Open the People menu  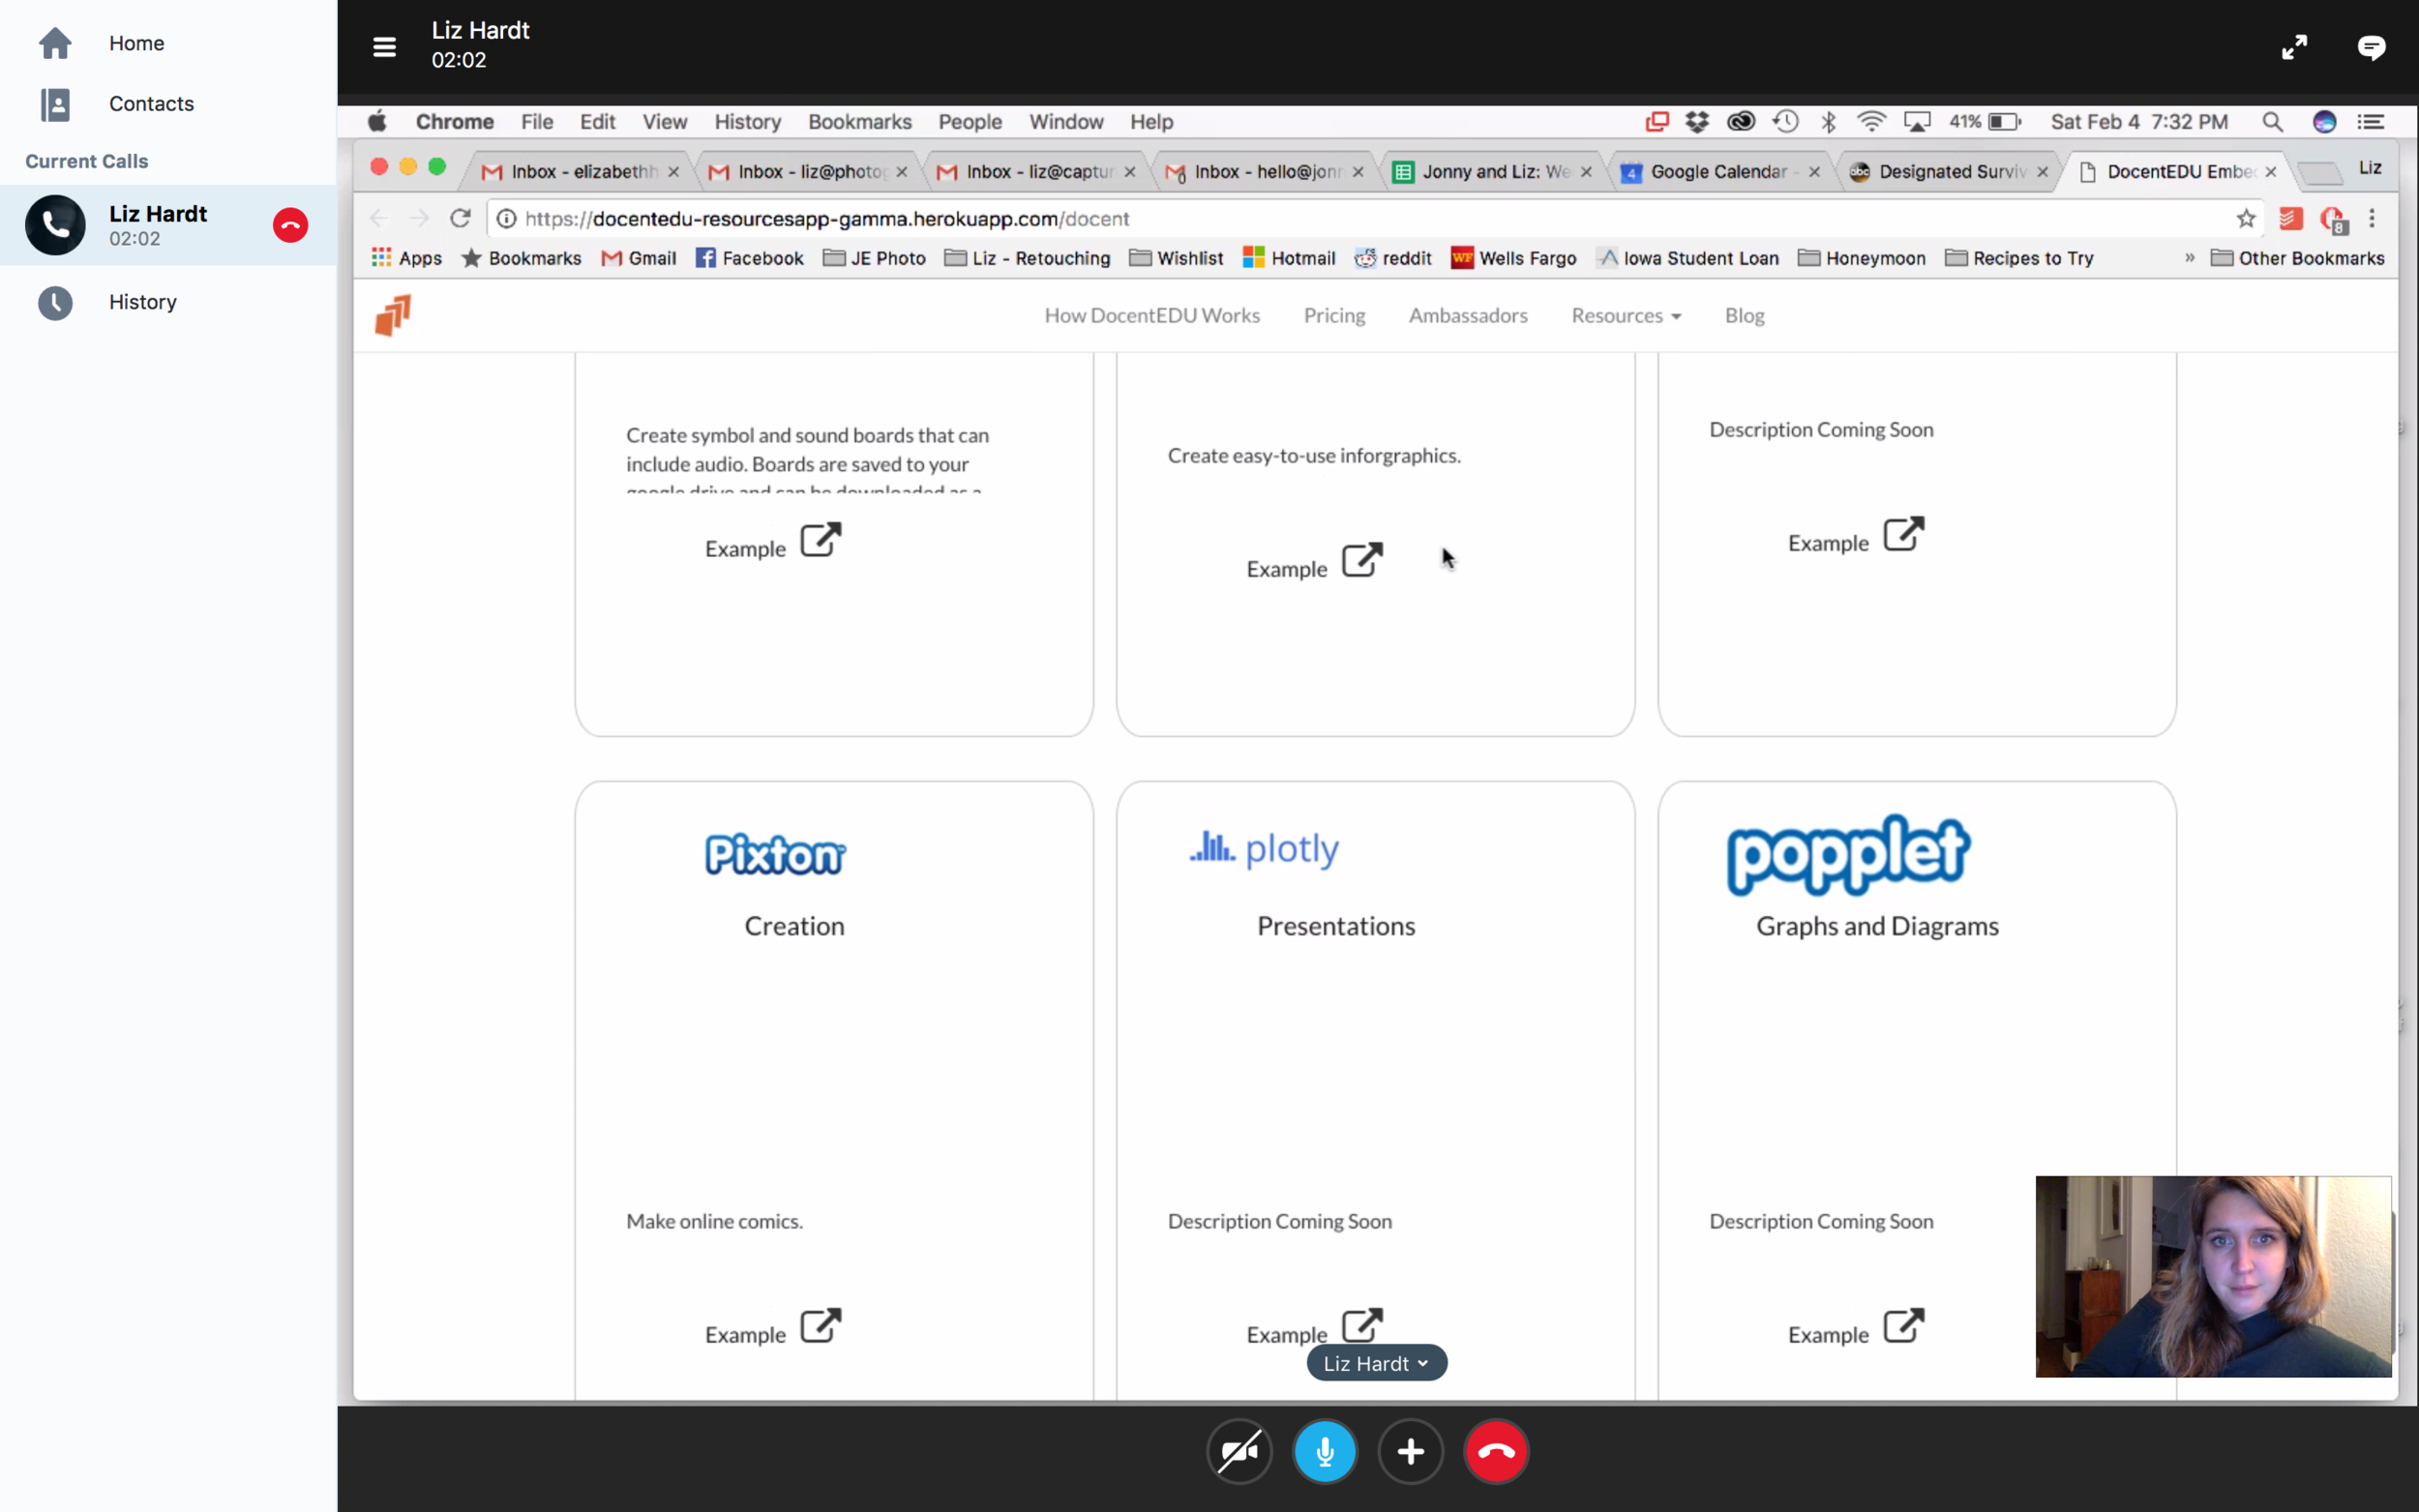(x=969, y=122)
